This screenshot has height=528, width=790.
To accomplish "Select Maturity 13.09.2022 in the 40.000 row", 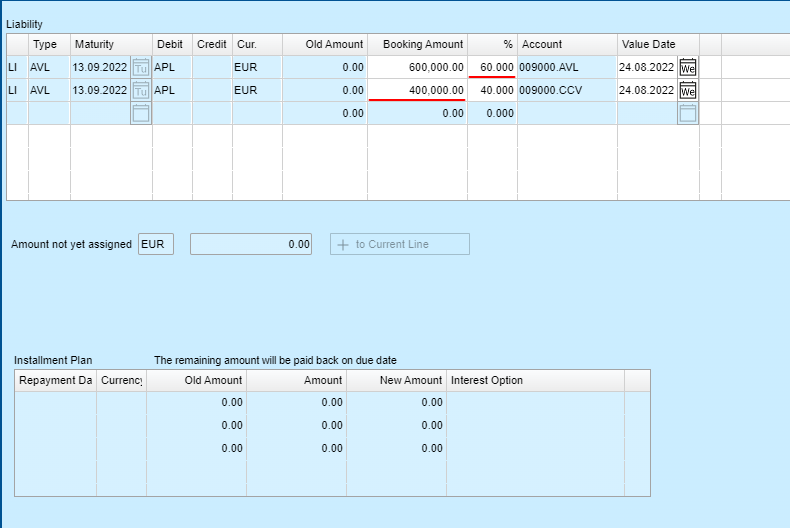I will (100, 90).
